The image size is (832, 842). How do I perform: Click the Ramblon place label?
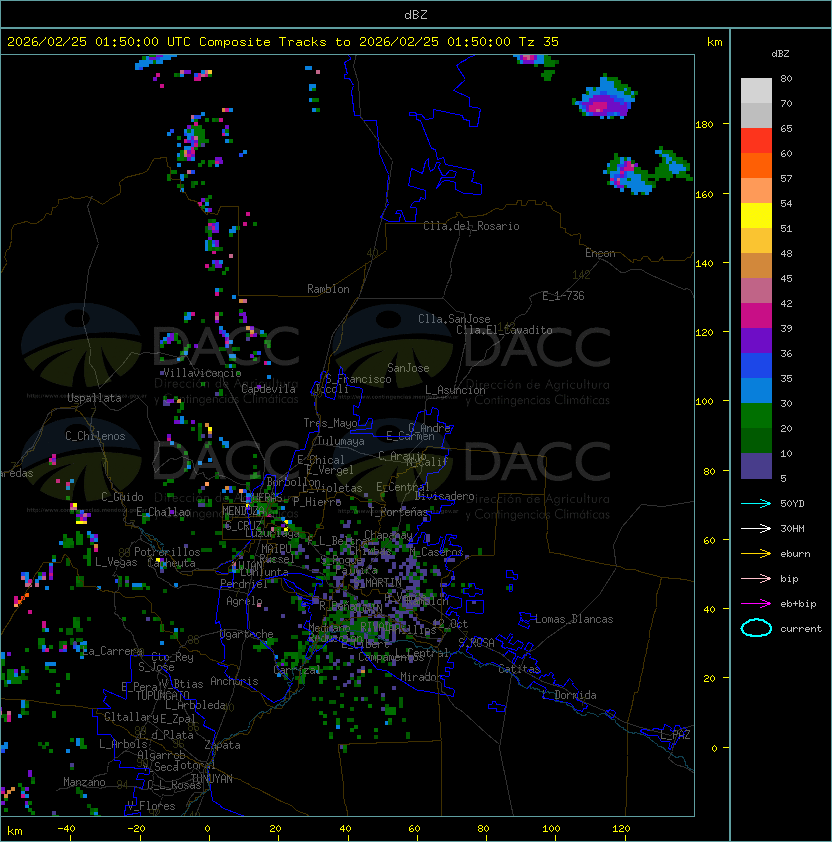328,289
